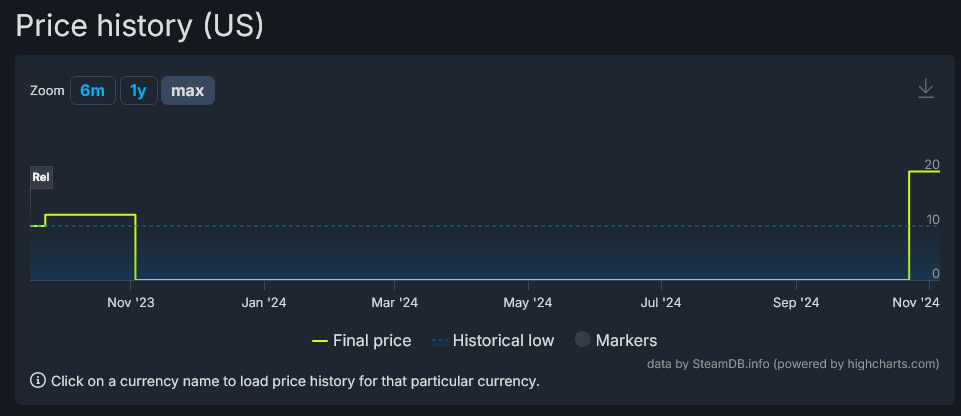Screen dimensions: 961x416
Task: Hide the Historical low series label
Action: point(503,341)
